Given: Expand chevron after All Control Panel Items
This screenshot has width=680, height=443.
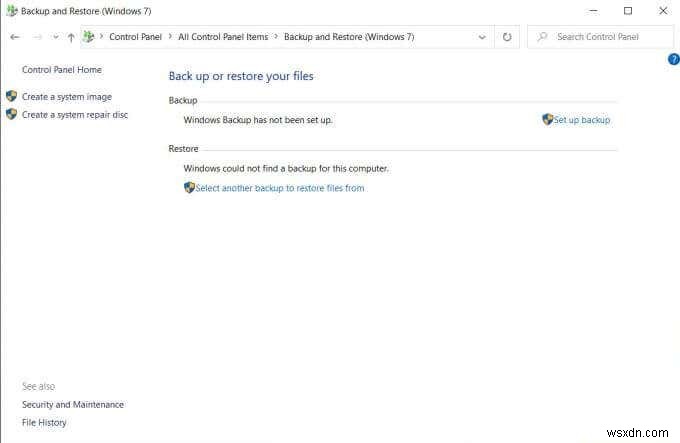Looking at the screenshot, I should pyautogui.click(x=276, y=36).
